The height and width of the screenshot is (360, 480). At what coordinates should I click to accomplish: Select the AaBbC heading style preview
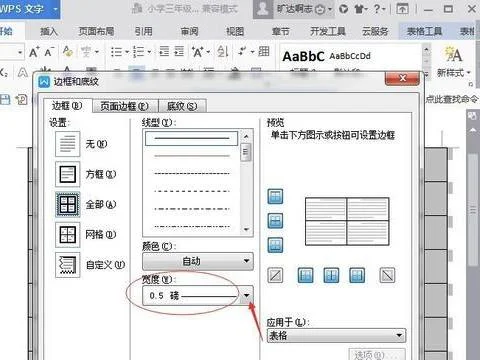click(303, 56)
